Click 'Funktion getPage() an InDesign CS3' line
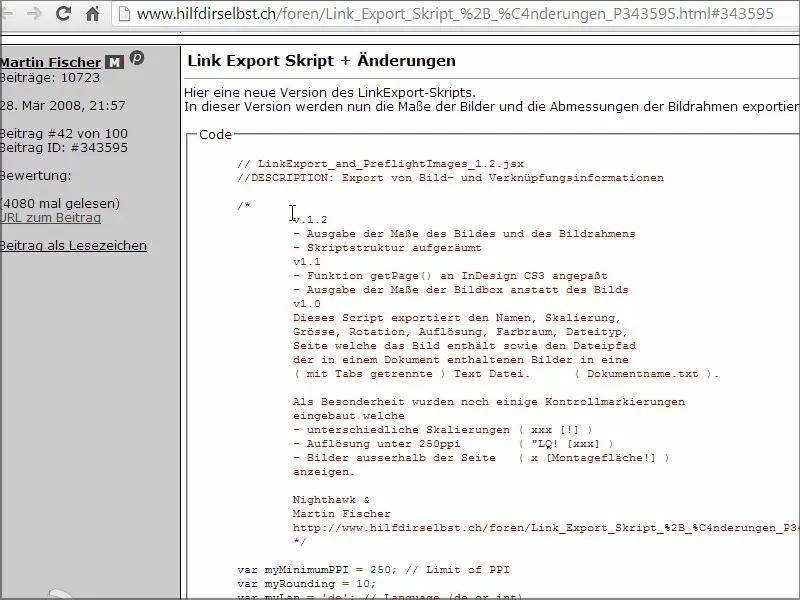Image resolution: width=800 pixels, height=600 pixels. [x=450, y=276]
